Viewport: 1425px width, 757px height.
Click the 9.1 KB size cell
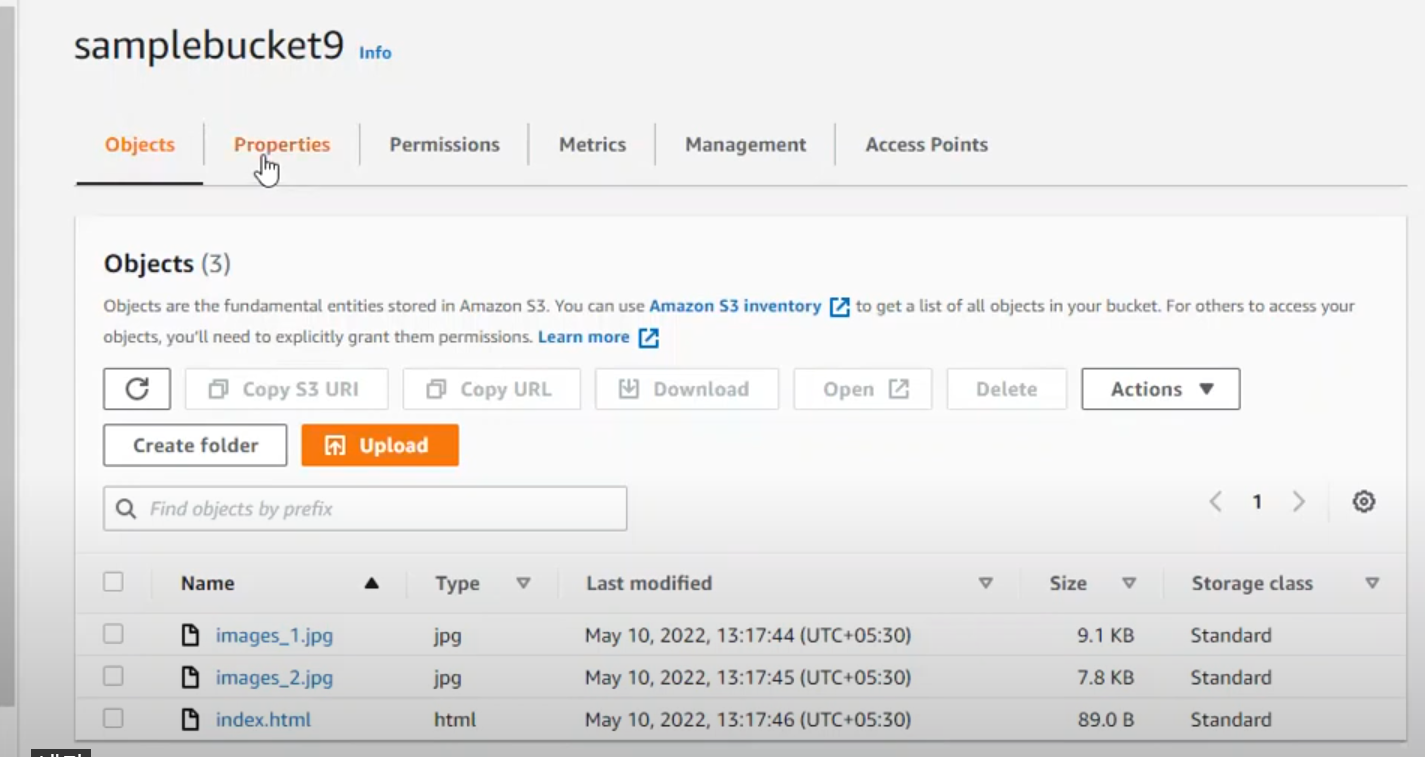pyautogui.click(x=1105, y=635)
